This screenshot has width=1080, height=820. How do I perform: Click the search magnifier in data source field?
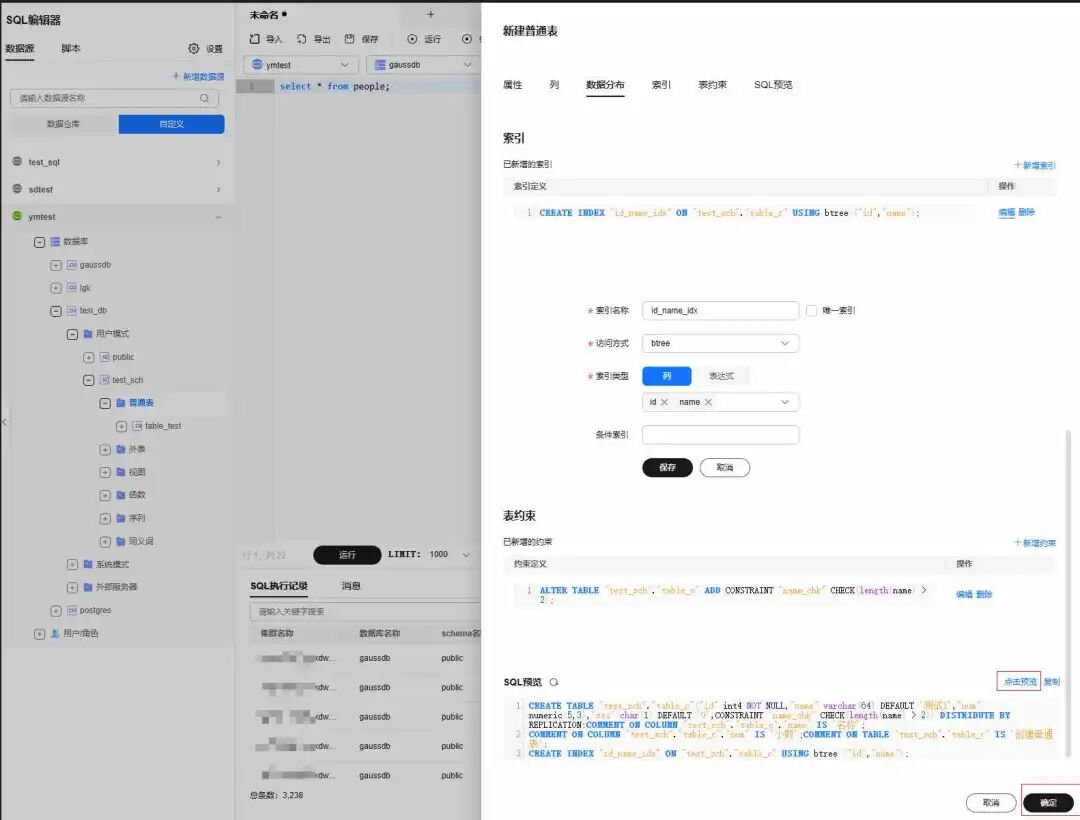pyautogui.click(x=205, y=98)
